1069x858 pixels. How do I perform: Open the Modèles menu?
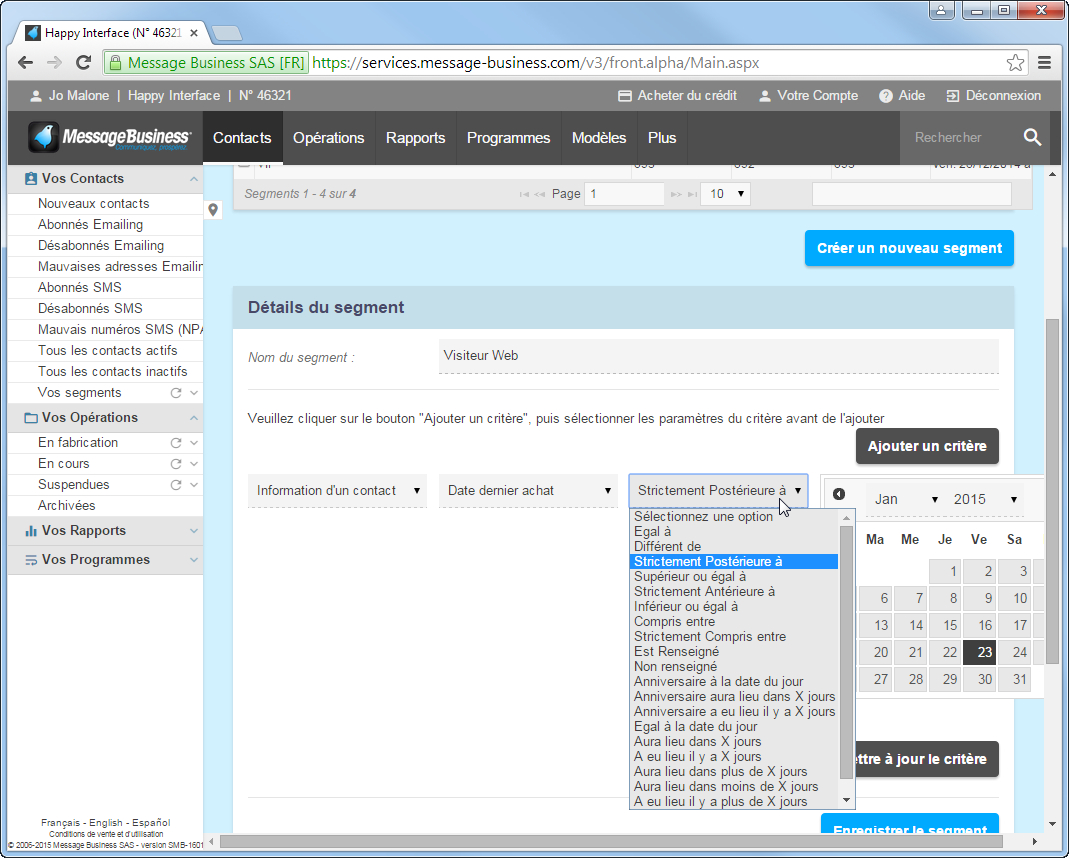tap(598, 137)
